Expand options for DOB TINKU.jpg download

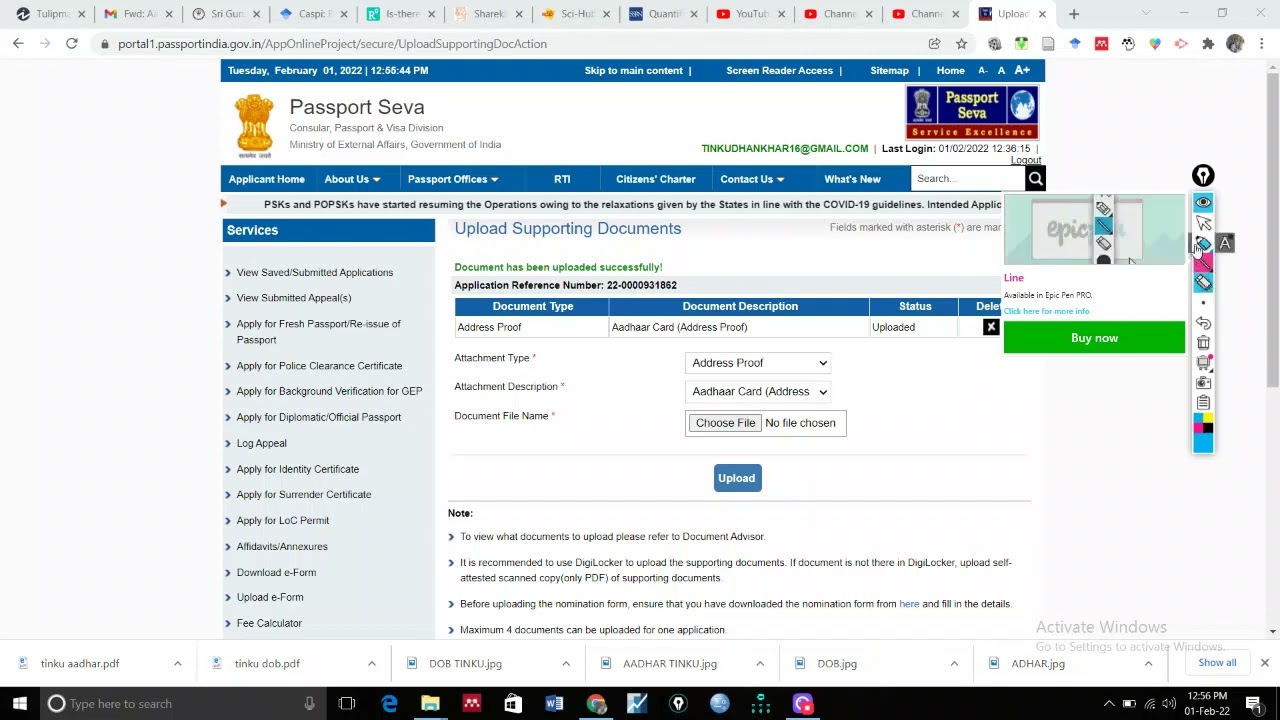pyautogui.click(x=565, y=664)
